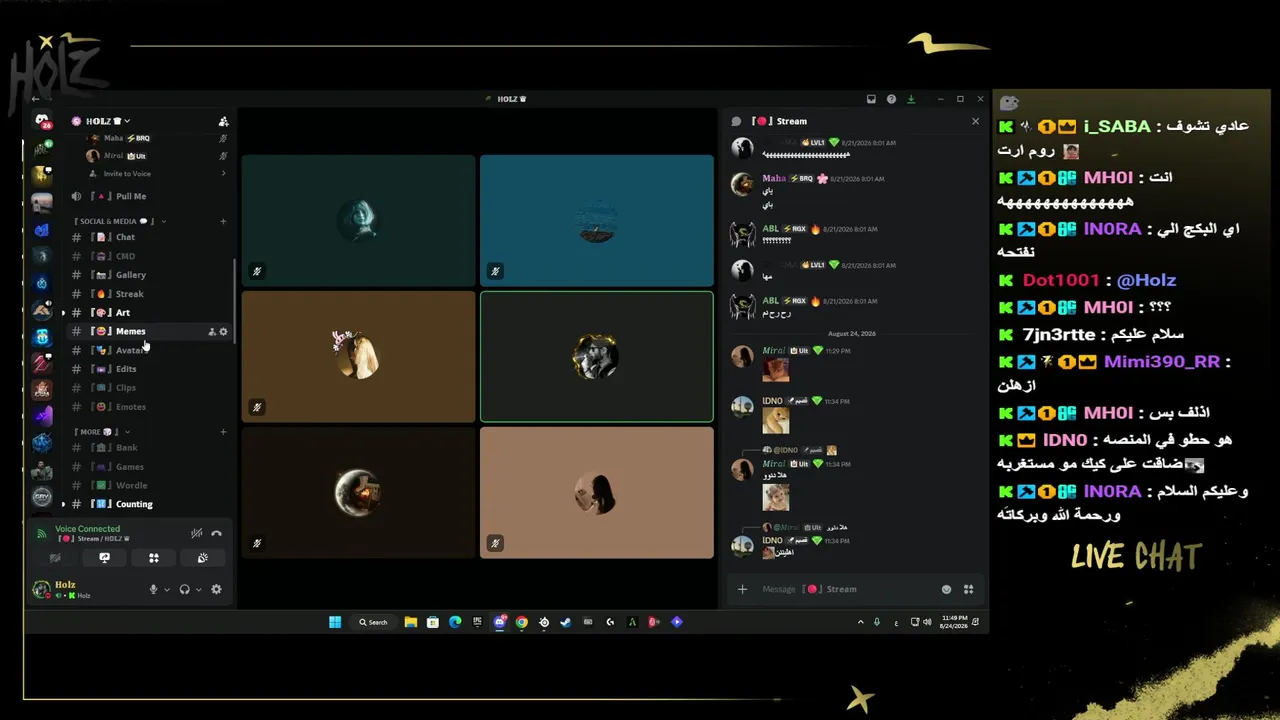Image resolution: width=1280 pixels, height=720 pixels.
Task: Select Miral in the voice member list
Action: coord(158,156)
